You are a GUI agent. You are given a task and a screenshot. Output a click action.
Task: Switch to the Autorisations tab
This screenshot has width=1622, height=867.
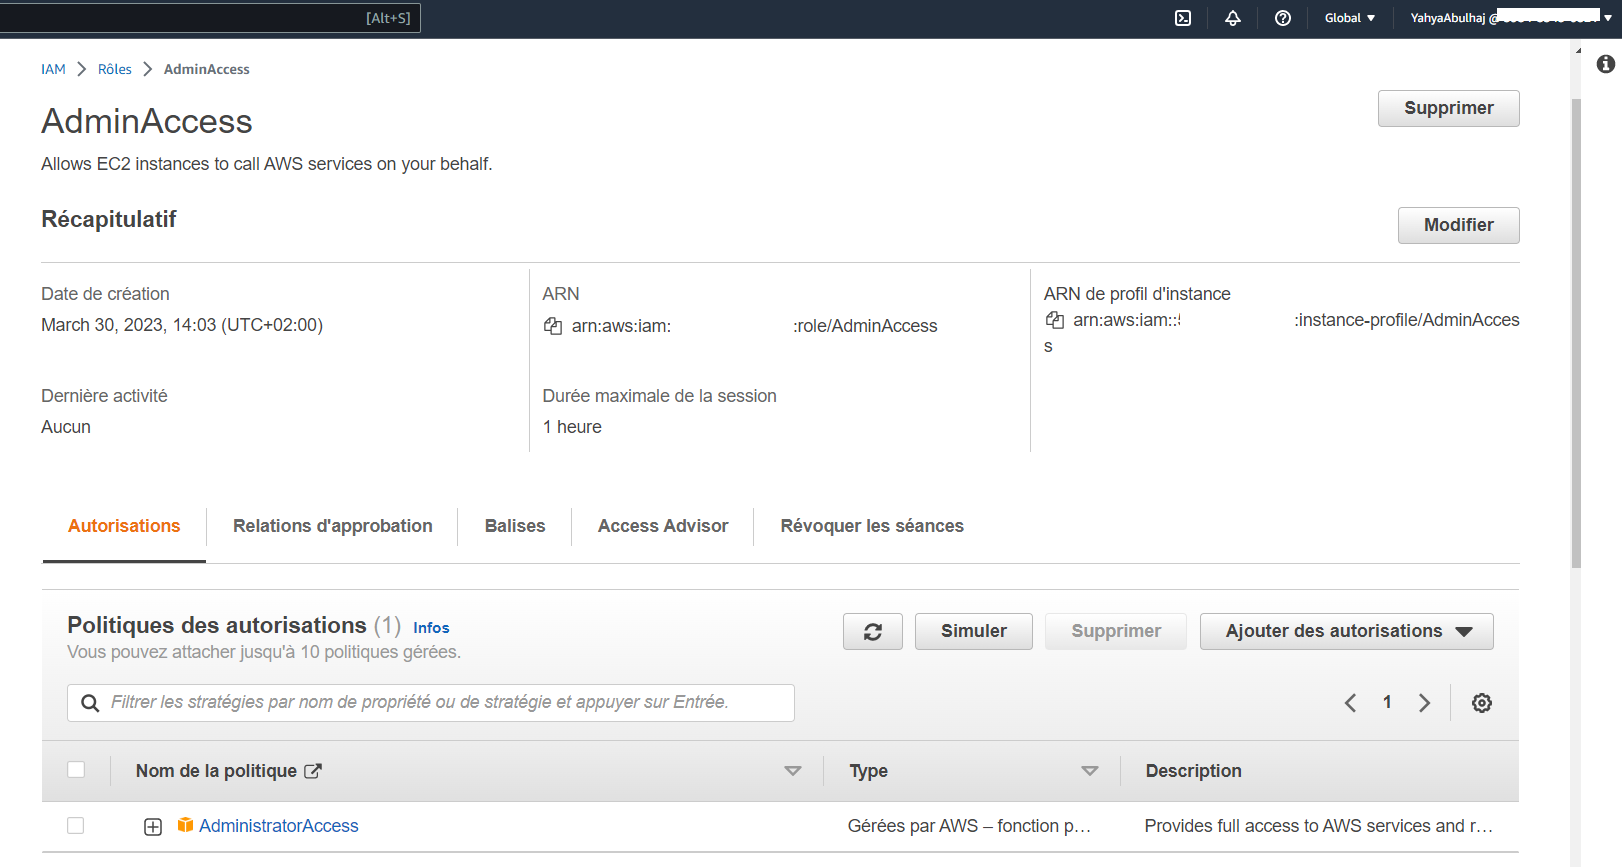124,526
